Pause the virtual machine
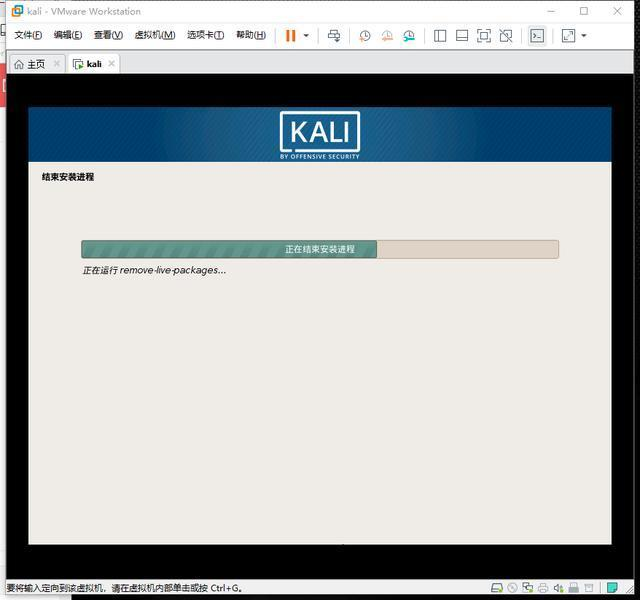 click(x=290, y=36)
